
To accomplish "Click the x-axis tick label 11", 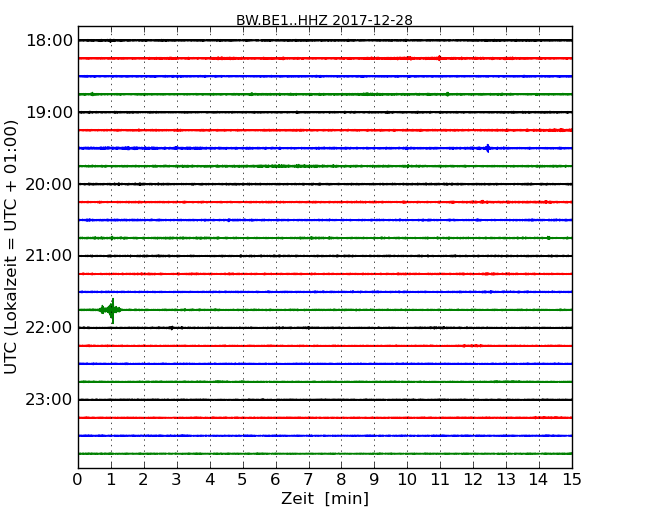I will pyautogui.click(x=440, y=480).
